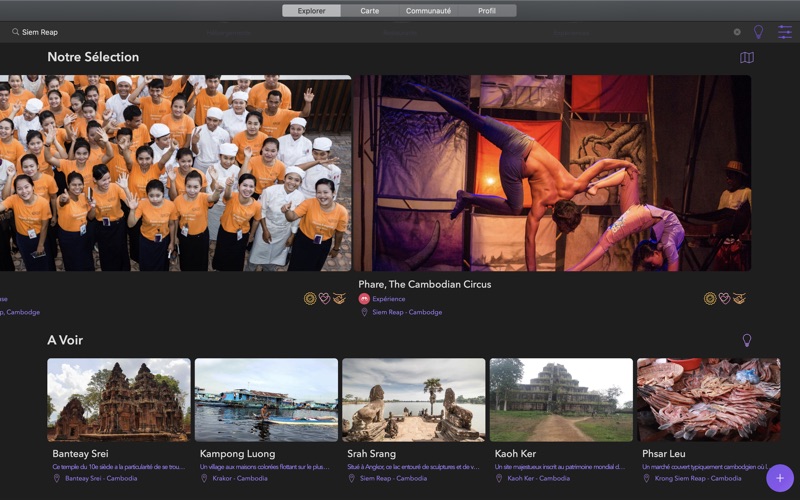Switch to the Explorer tab
This screenshot has width=800, height=500.
[x=311, y=11]
